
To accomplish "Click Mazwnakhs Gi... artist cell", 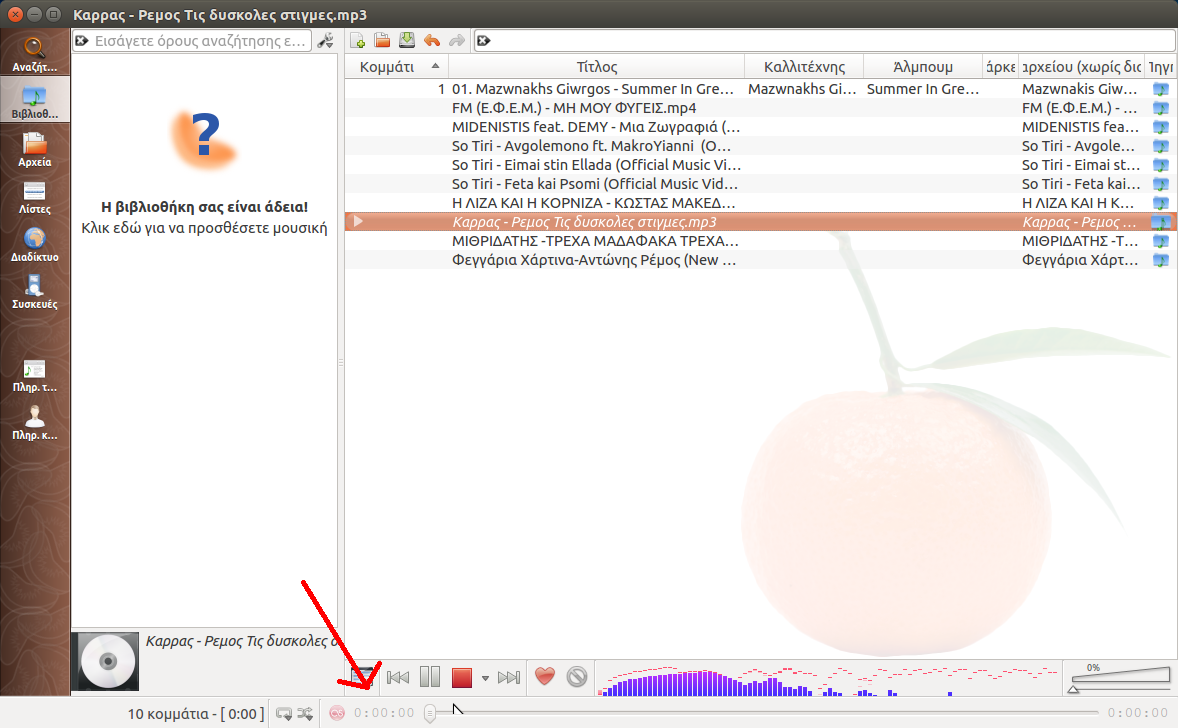I will coord(802,89).
